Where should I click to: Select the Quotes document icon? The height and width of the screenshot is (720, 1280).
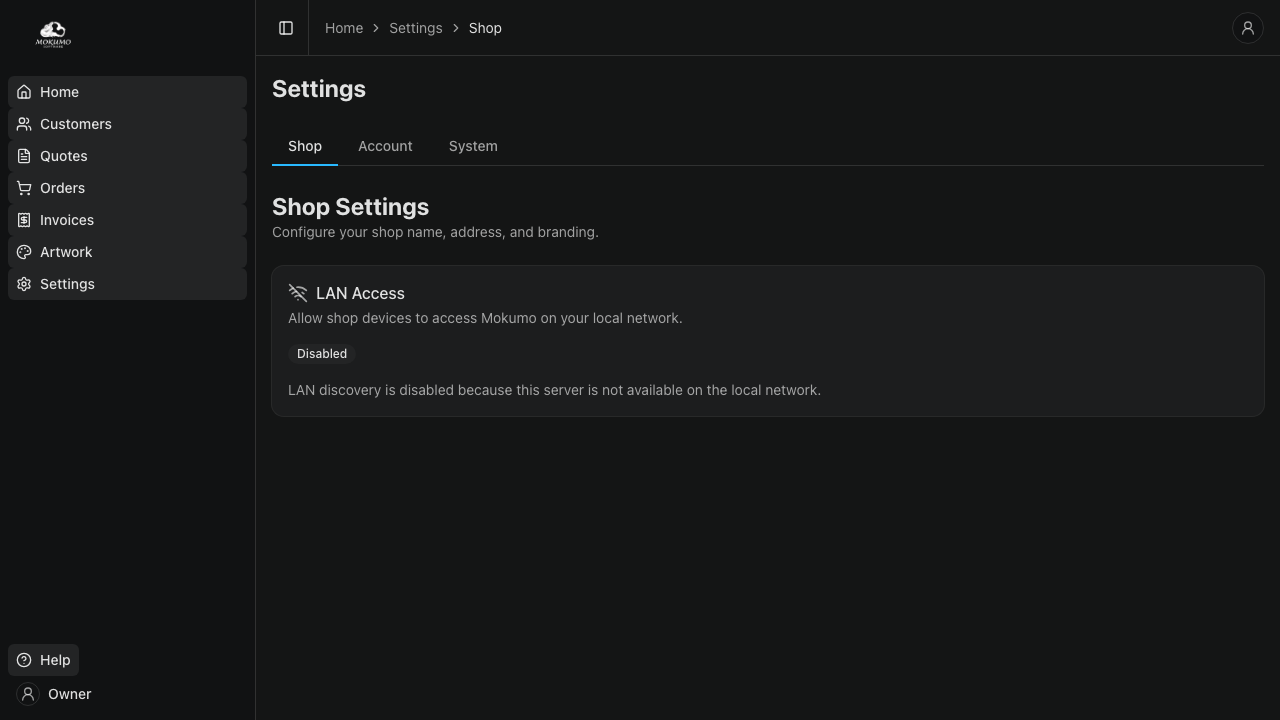[24, 156]
